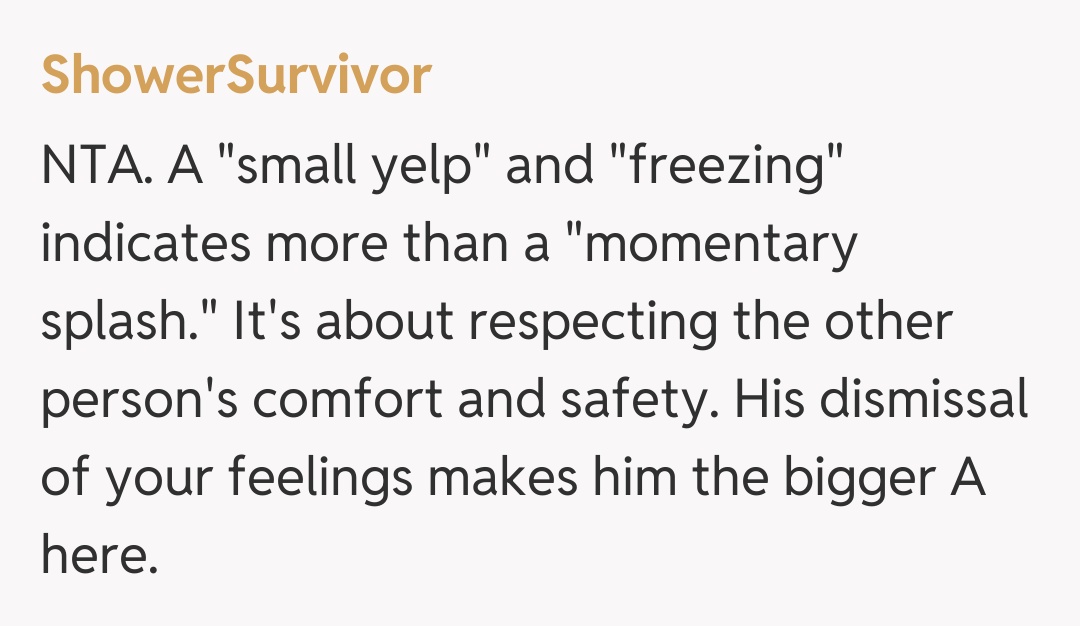Click the word "feelings" in the comment
The height and width of the screenshot is (626, 1080).
click(320, 479)
